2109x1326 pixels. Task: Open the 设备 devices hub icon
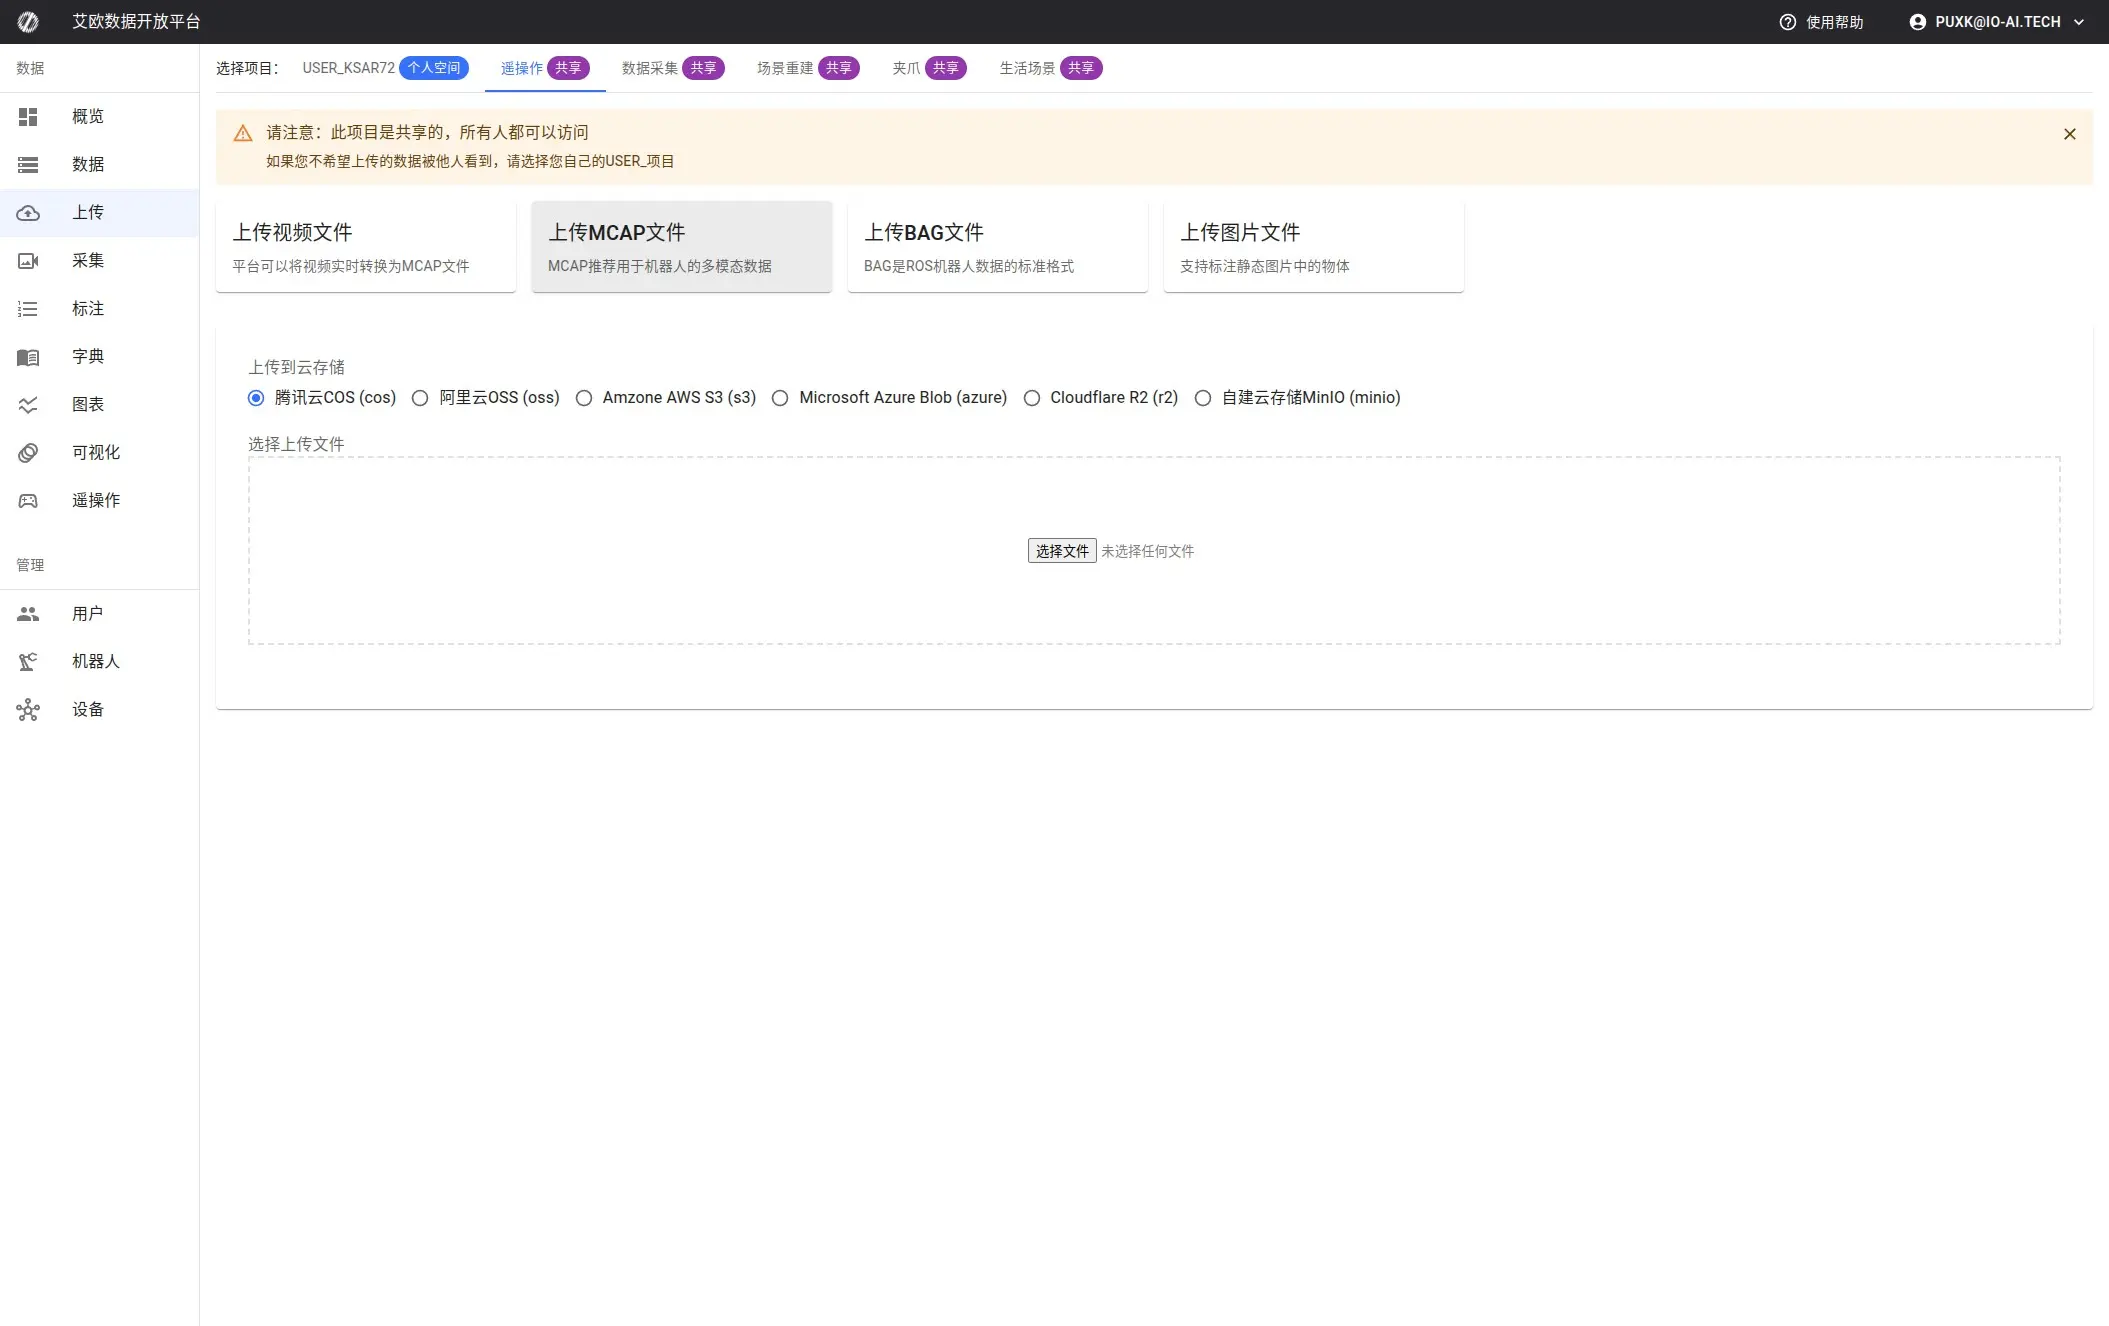click(x=28, y=709)
